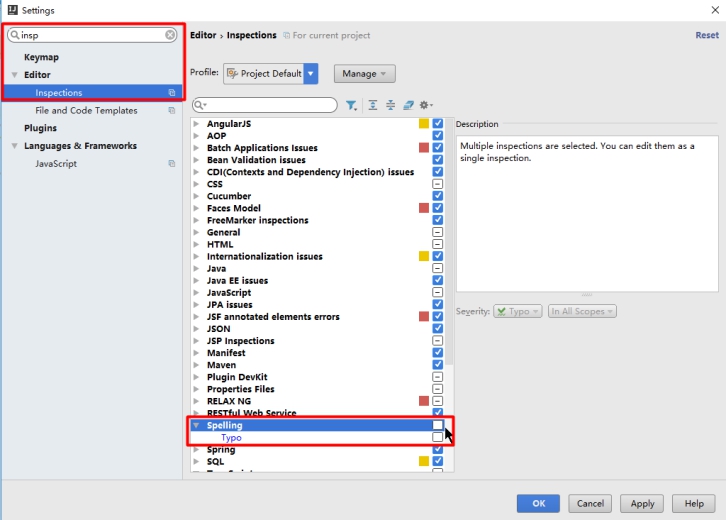Open the Profile dropdown Project Default
This screenshot has width=726, height=520.
[x=270, y=74]
